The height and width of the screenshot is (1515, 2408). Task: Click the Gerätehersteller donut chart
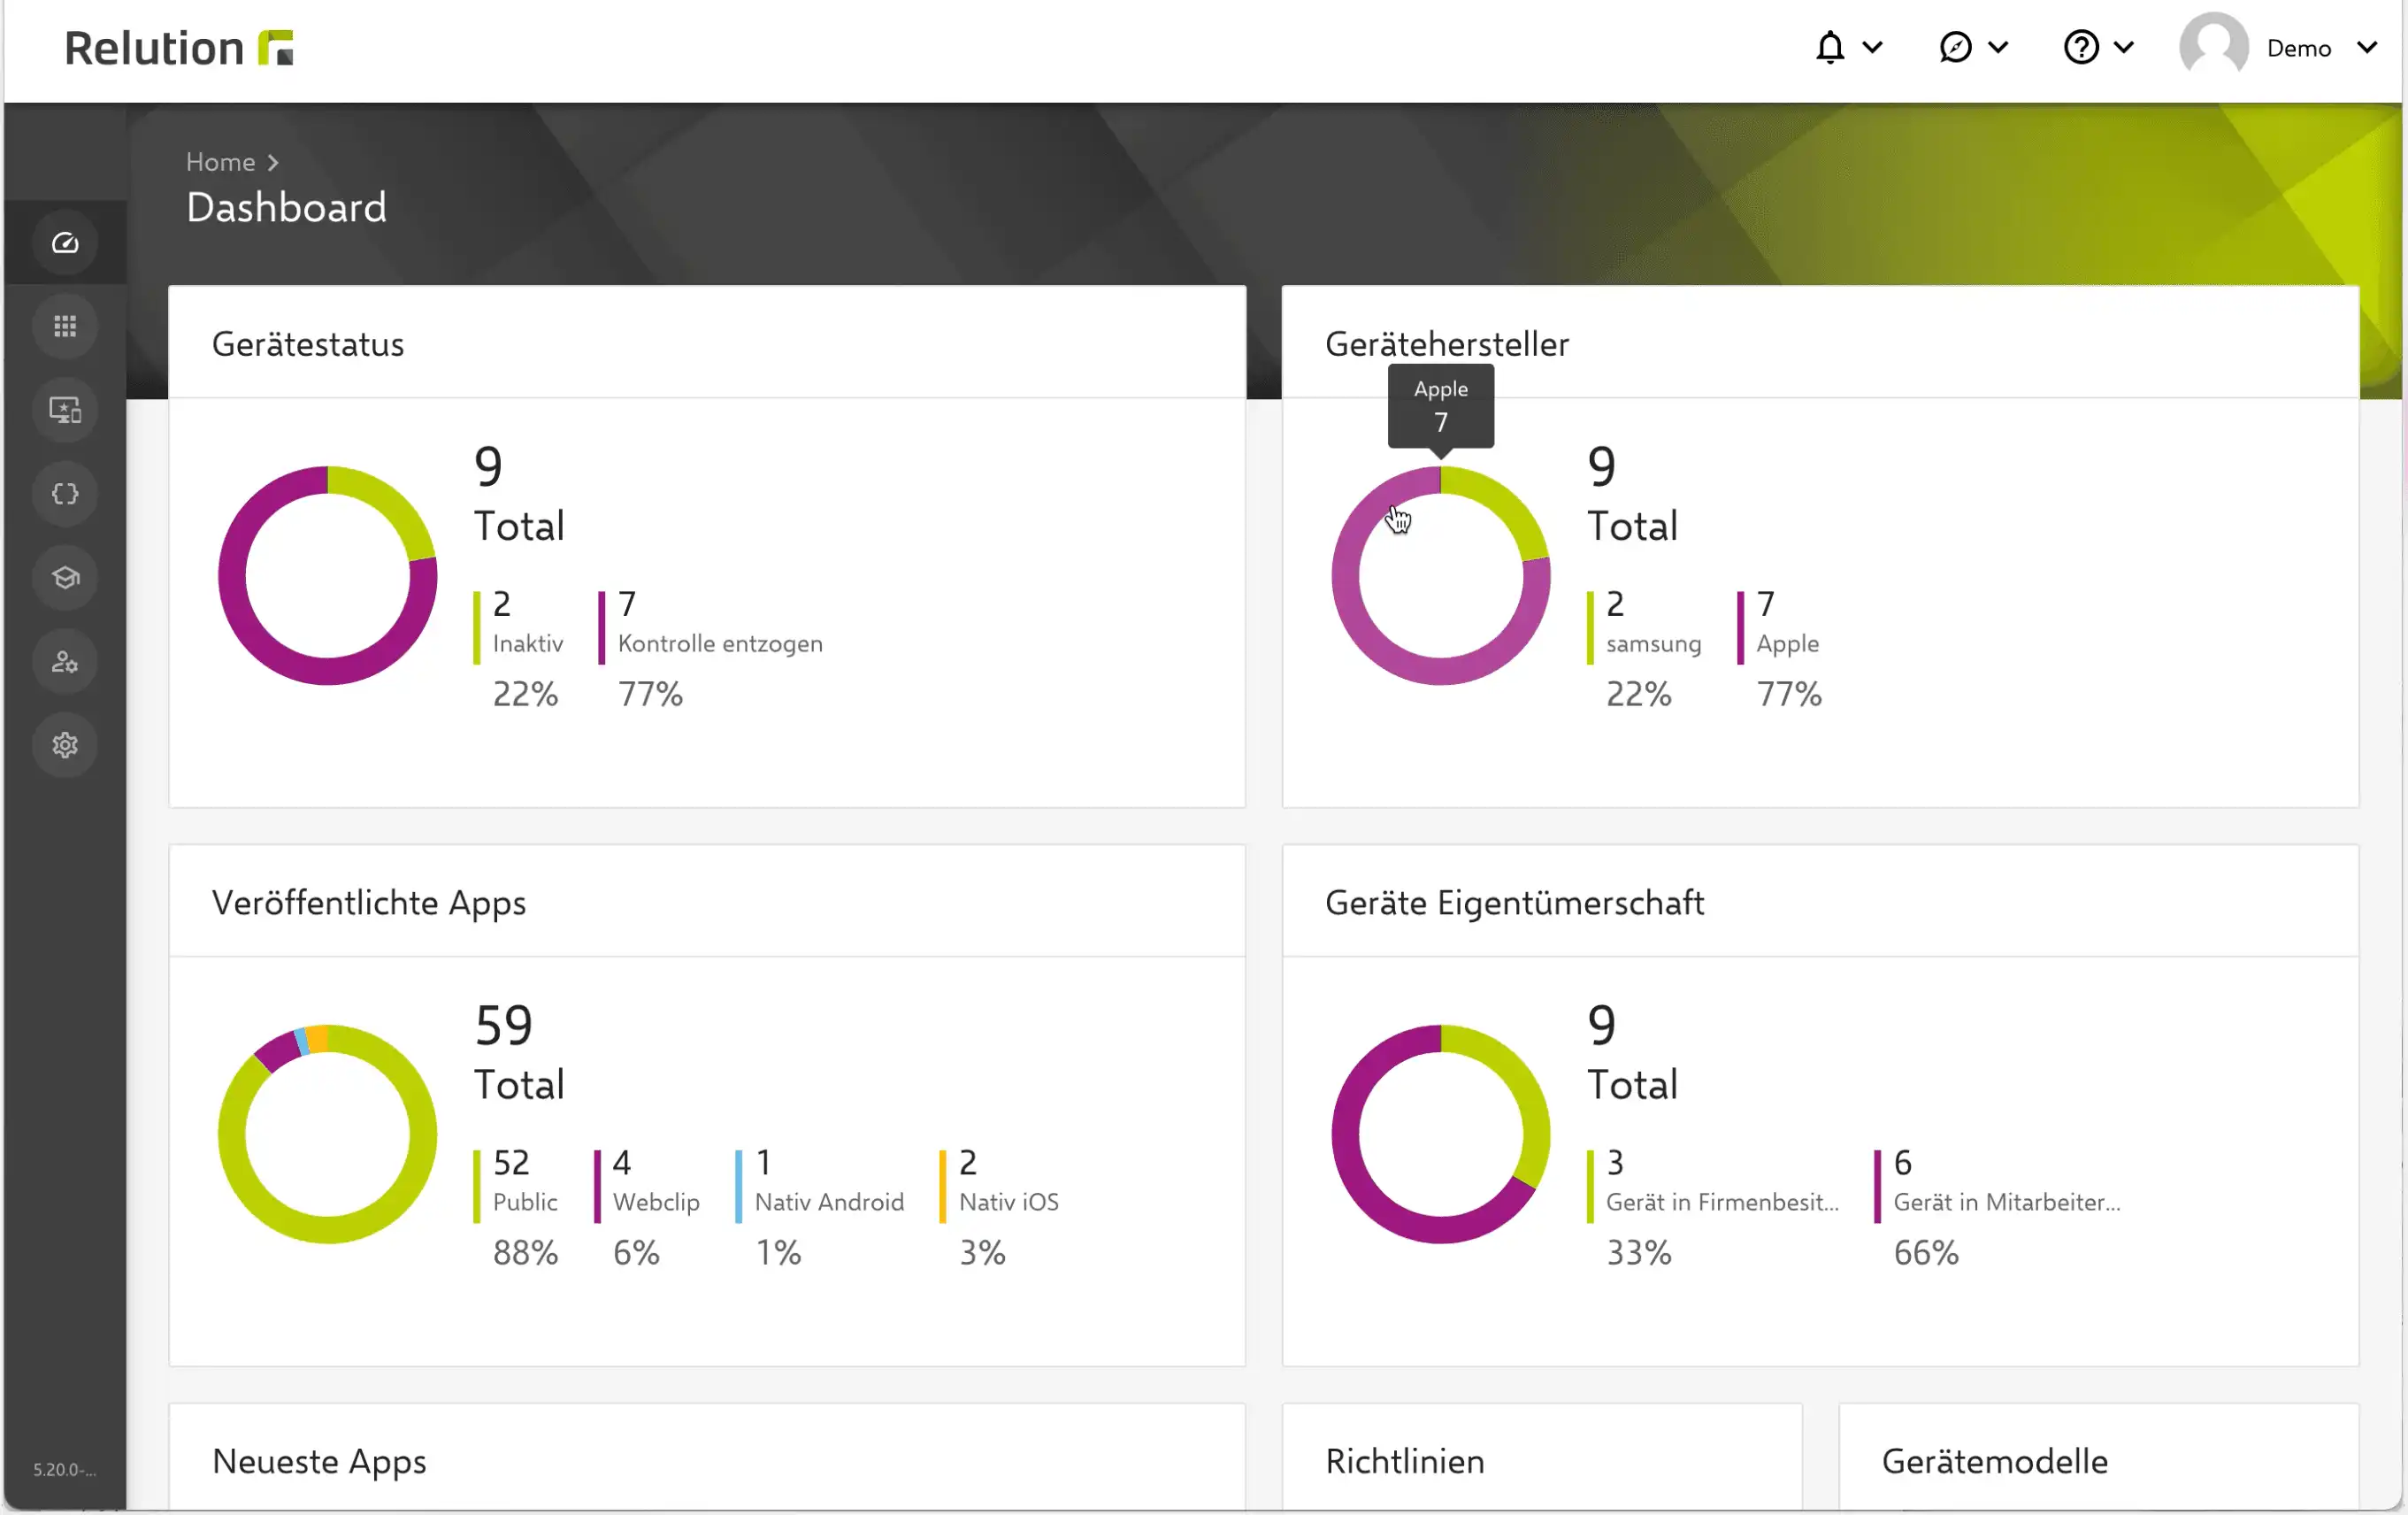click(1440, 575)
